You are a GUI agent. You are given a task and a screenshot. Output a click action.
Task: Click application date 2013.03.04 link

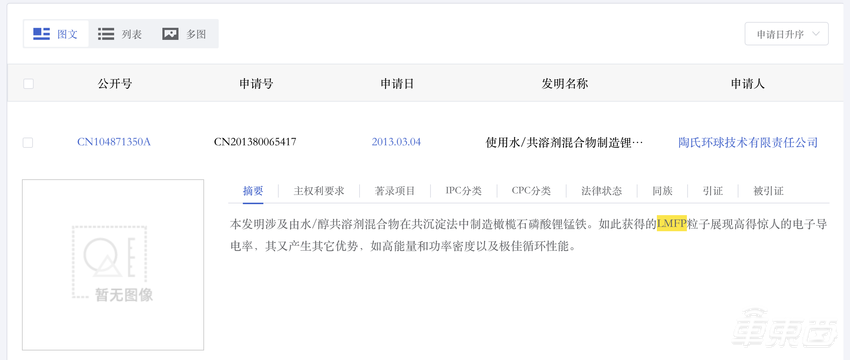point(396,142)
